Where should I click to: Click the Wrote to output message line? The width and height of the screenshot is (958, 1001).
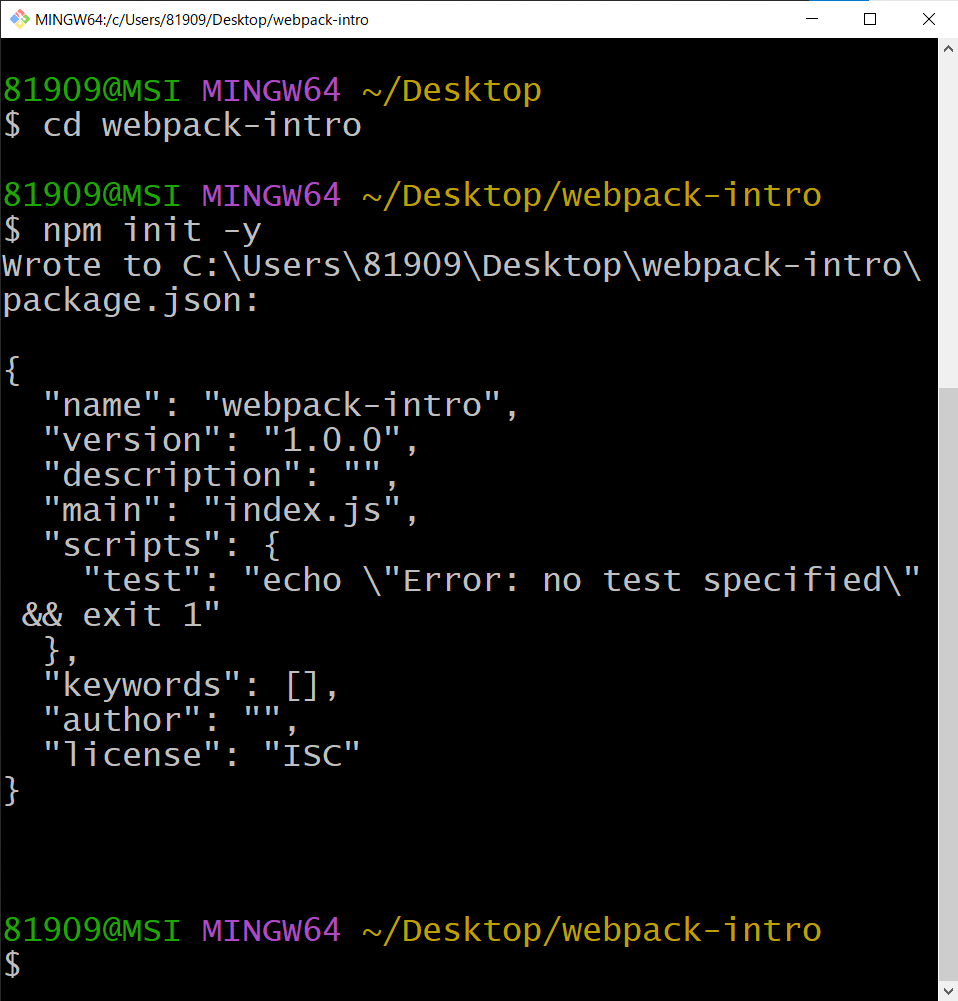tap(460, 264)
